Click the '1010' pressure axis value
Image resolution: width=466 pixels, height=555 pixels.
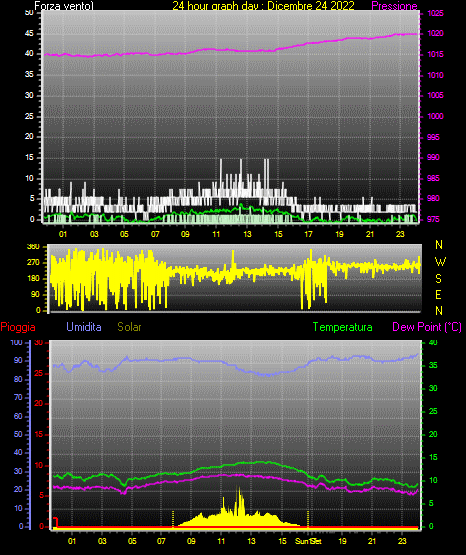(435, 75)
